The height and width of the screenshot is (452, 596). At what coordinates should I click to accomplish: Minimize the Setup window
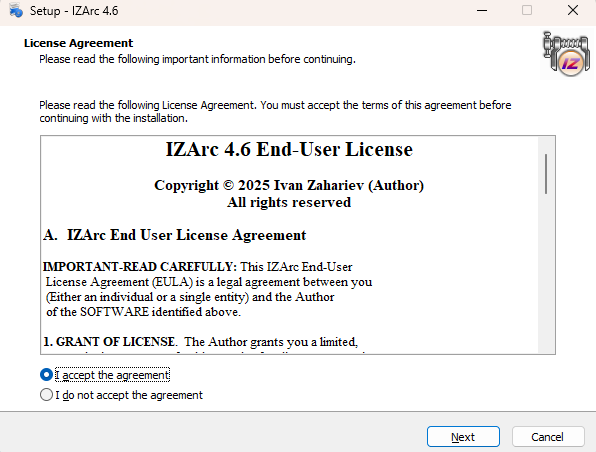click(482, 11)
